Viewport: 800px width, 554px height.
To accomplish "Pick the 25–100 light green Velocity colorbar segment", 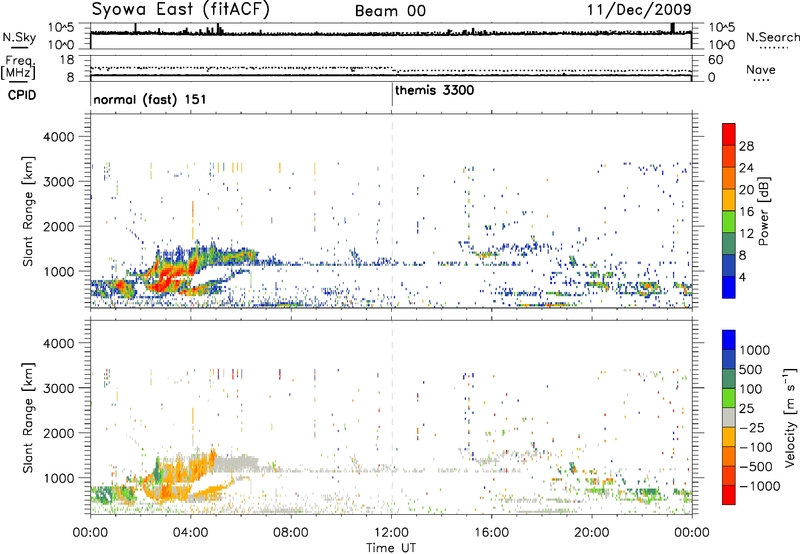I will pyautogui.click(x=729, y=398).
